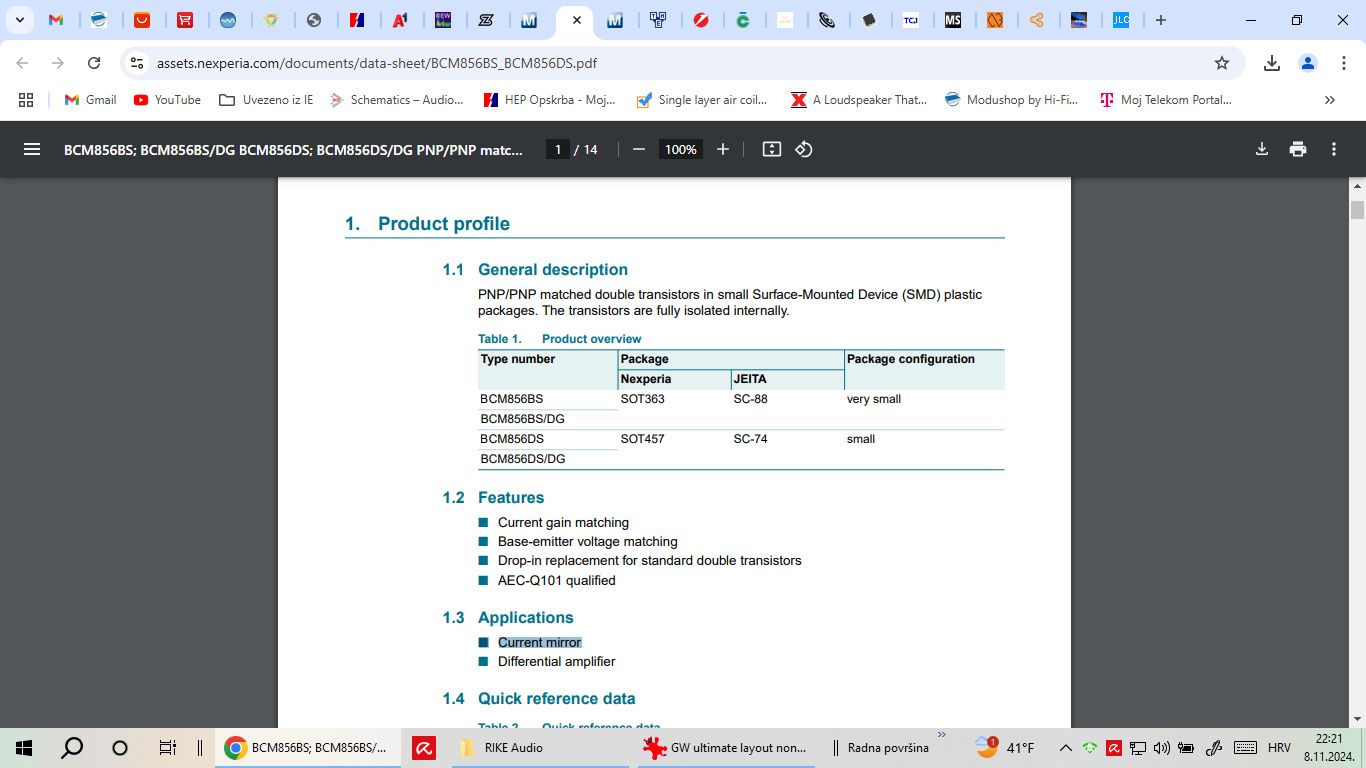Zoom in on the PDF
This screenshot has height=768, width=1366.
(723, 149)
